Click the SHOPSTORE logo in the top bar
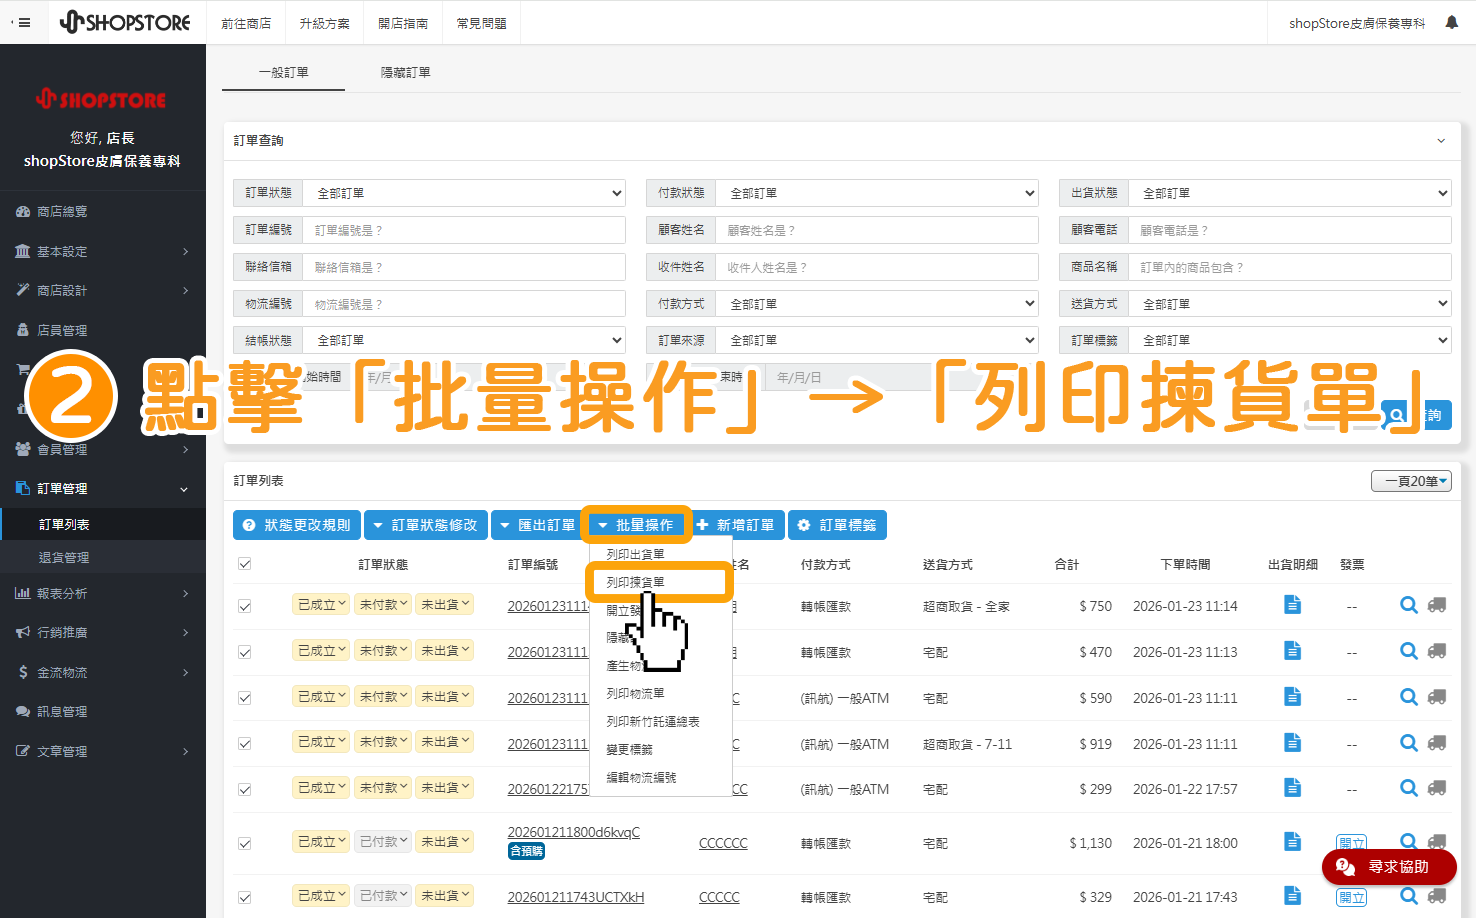The image size is (1476, 918). pos(125,21)
